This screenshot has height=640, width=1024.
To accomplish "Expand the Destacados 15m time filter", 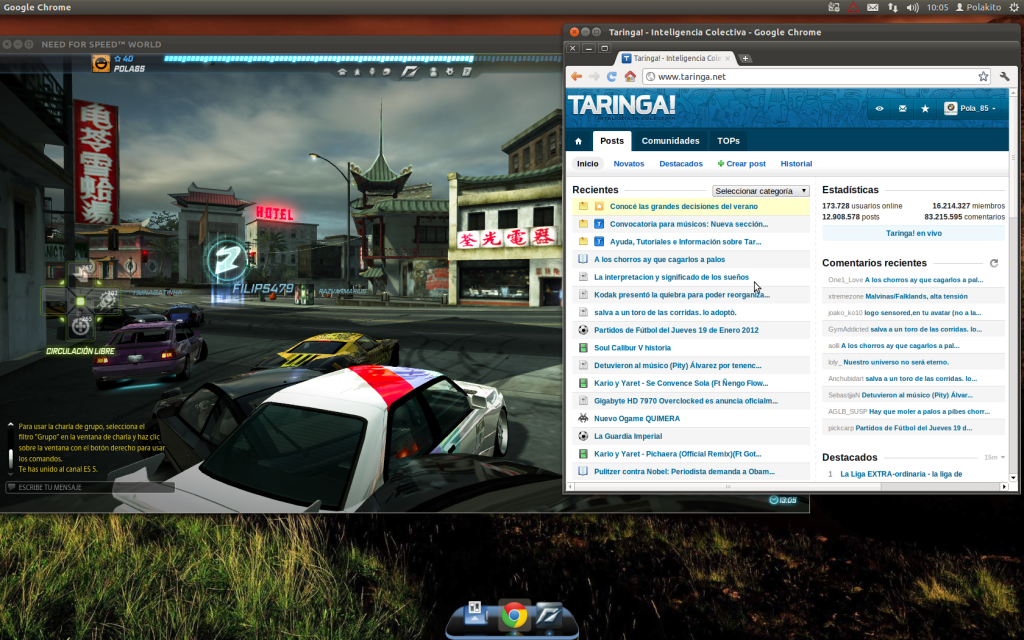I will click(995, 457).
